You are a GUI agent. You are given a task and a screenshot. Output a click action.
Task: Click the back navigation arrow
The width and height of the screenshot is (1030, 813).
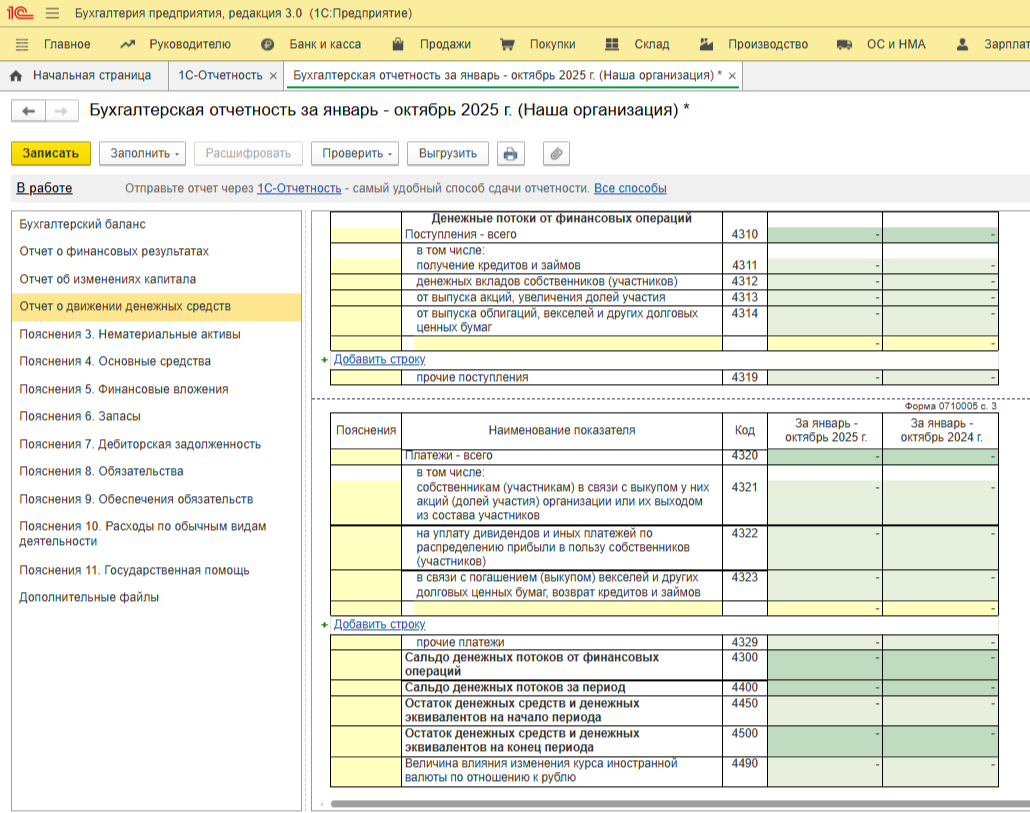(28, 111)
